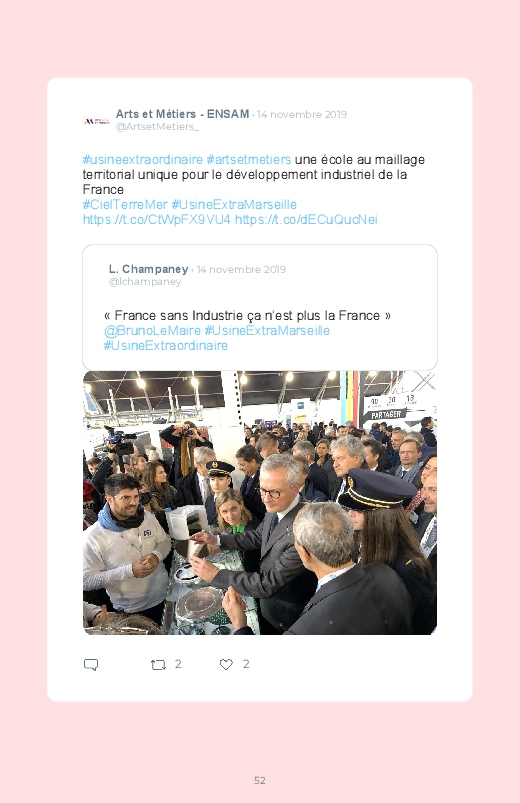Open #UsineExtraMarseille in the main tweet

tap(234, 204)
